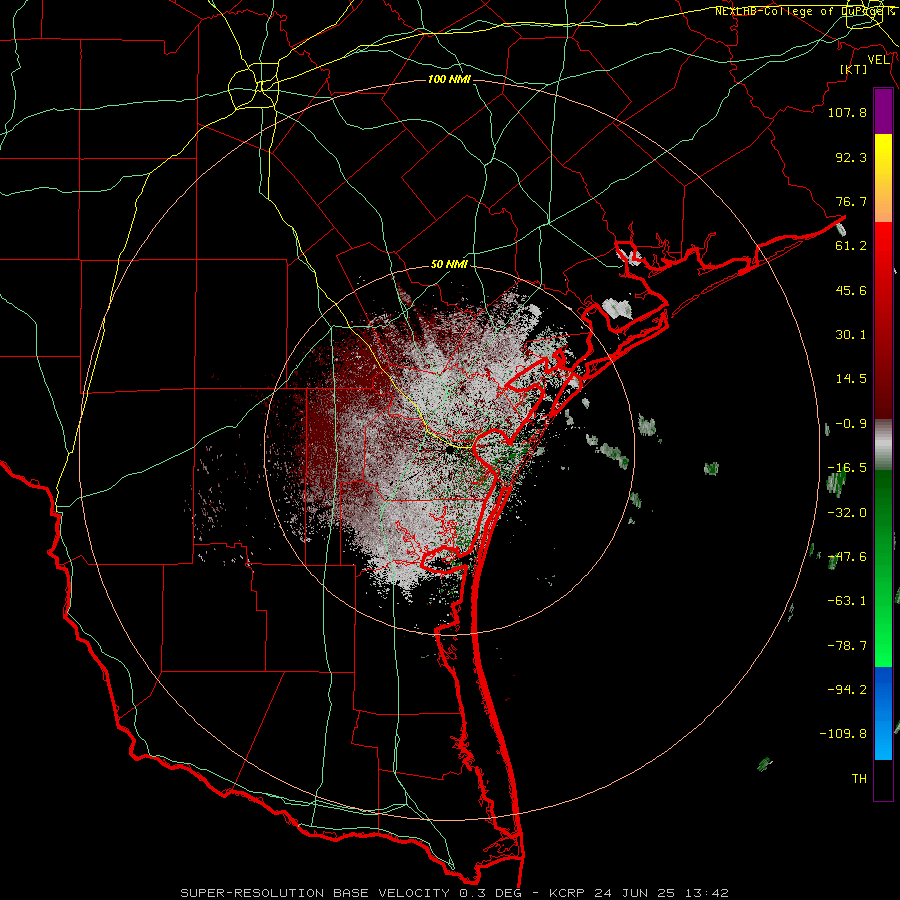
Task: Click the "50 NMI" range ring label
Action: (x=449, y=265)
